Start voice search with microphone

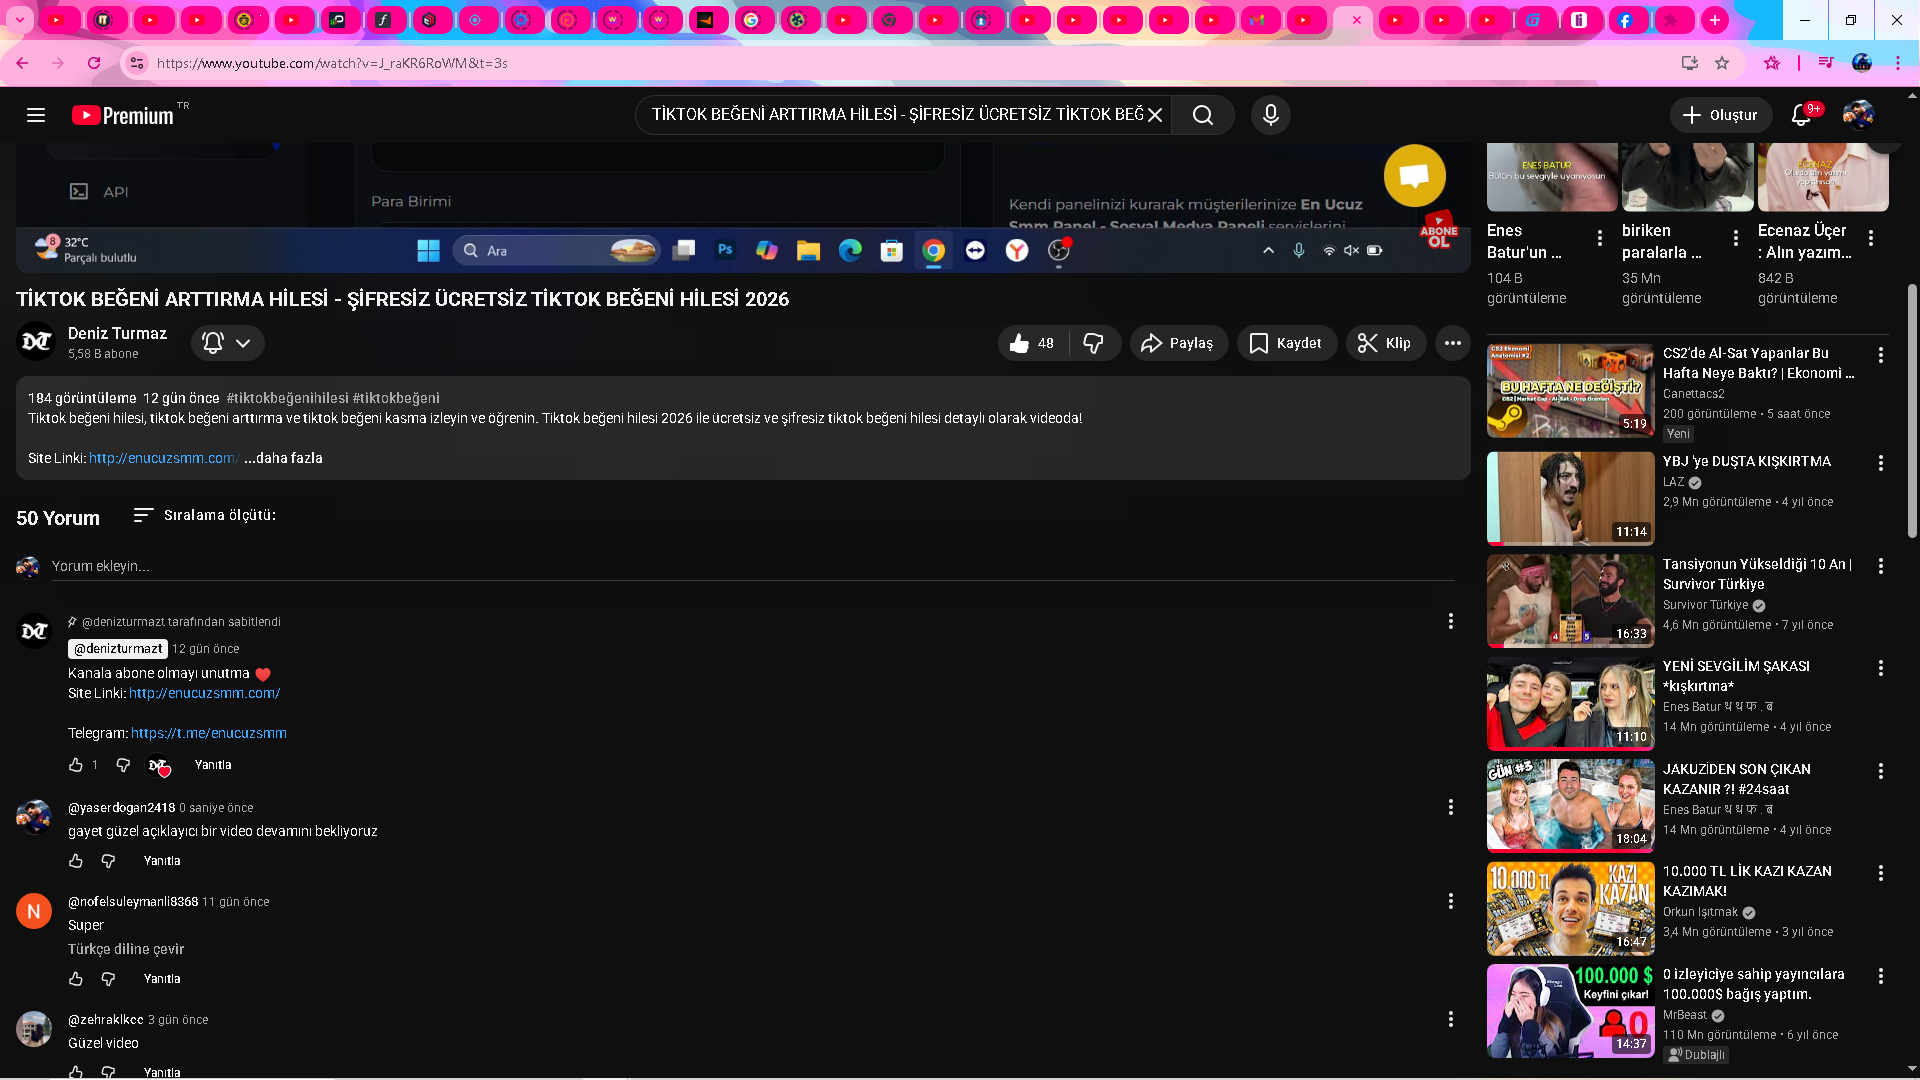point(1271,115)
